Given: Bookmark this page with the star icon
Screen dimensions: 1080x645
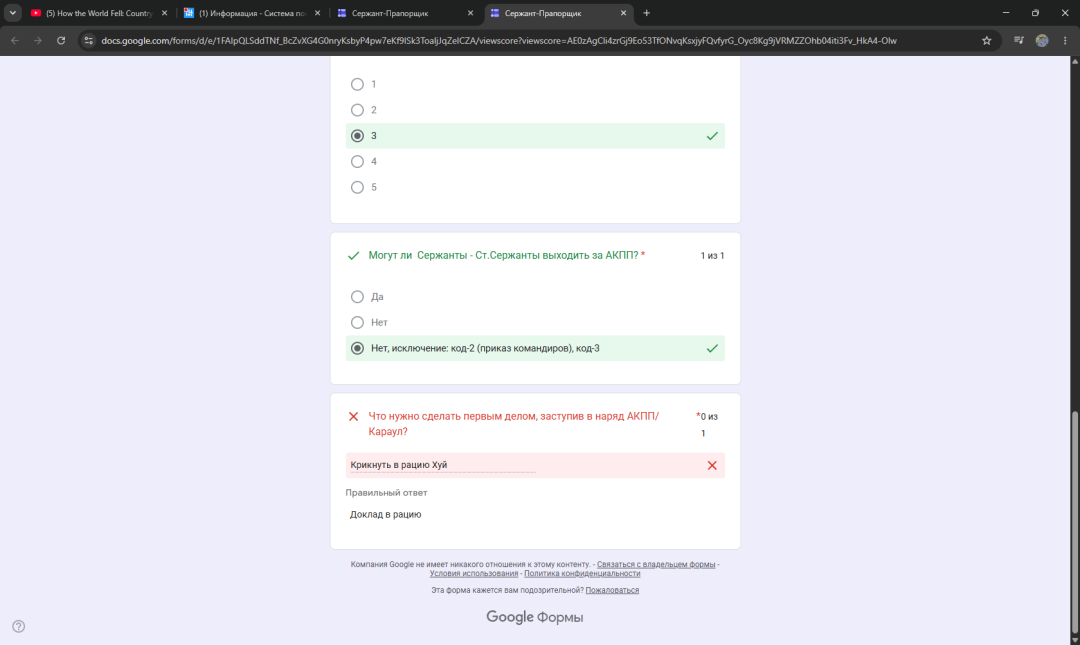Looking at the screenshot, I should tap(986, 41).
